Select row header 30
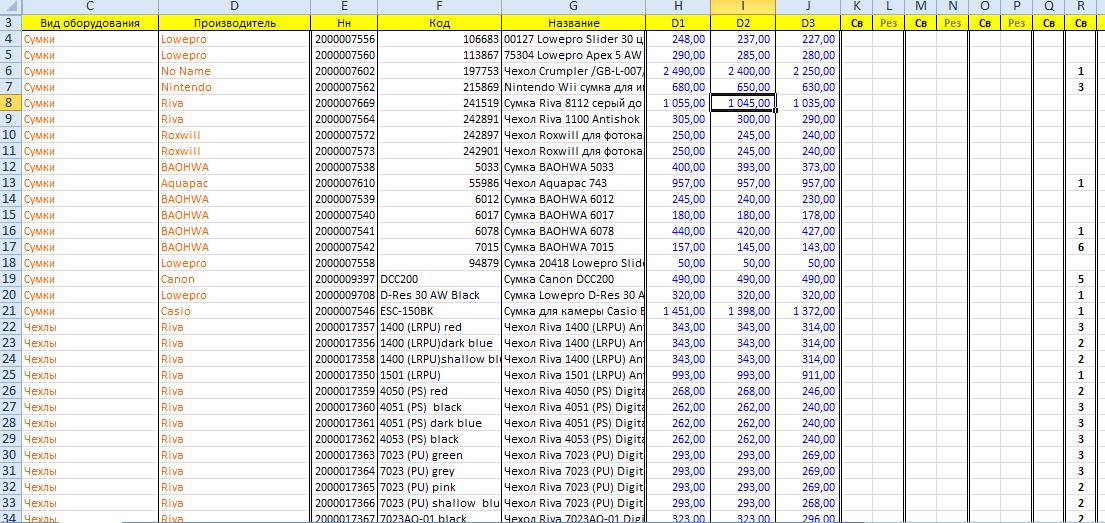This screenshot has height=523, width=1105. [x=11, y=455]
